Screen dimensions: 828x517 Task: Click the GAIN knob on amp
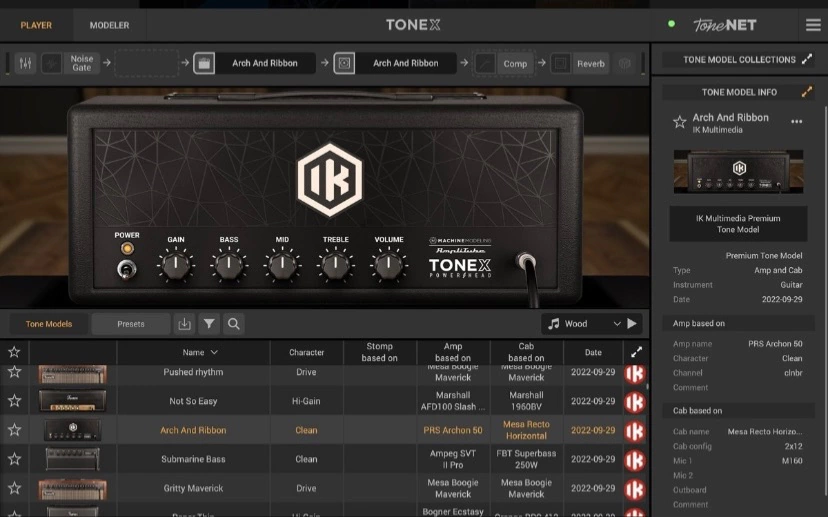[176, 265]
